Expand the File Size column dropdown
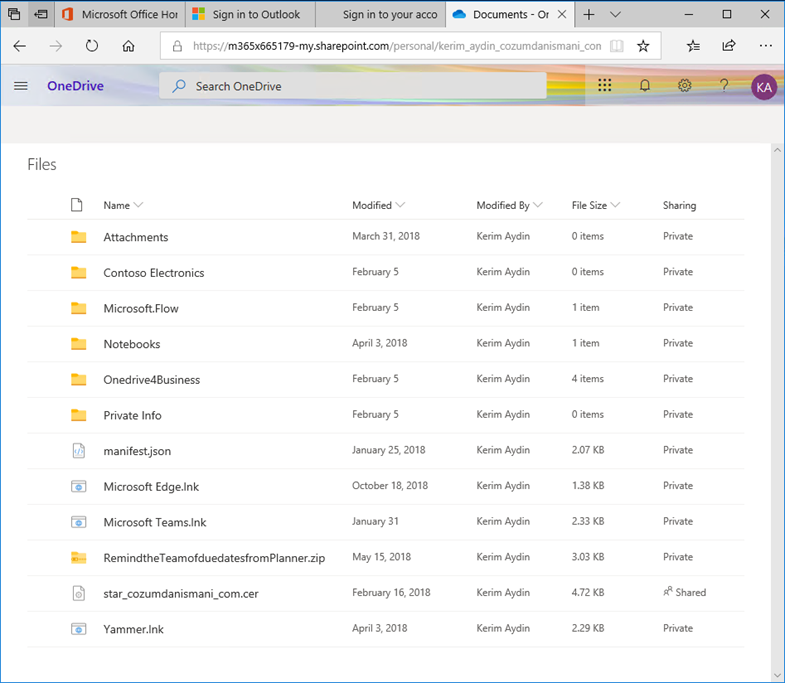Viewport: 785px width, 683px height. pos(615,205)
